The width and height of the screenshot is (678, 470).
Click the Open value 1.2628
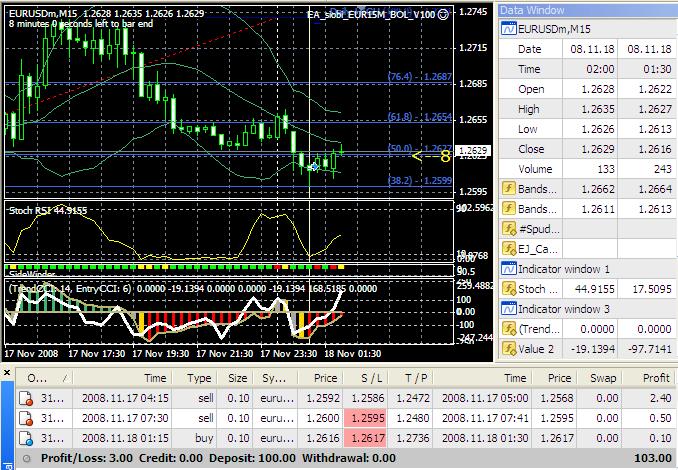[x=598, y=89]
